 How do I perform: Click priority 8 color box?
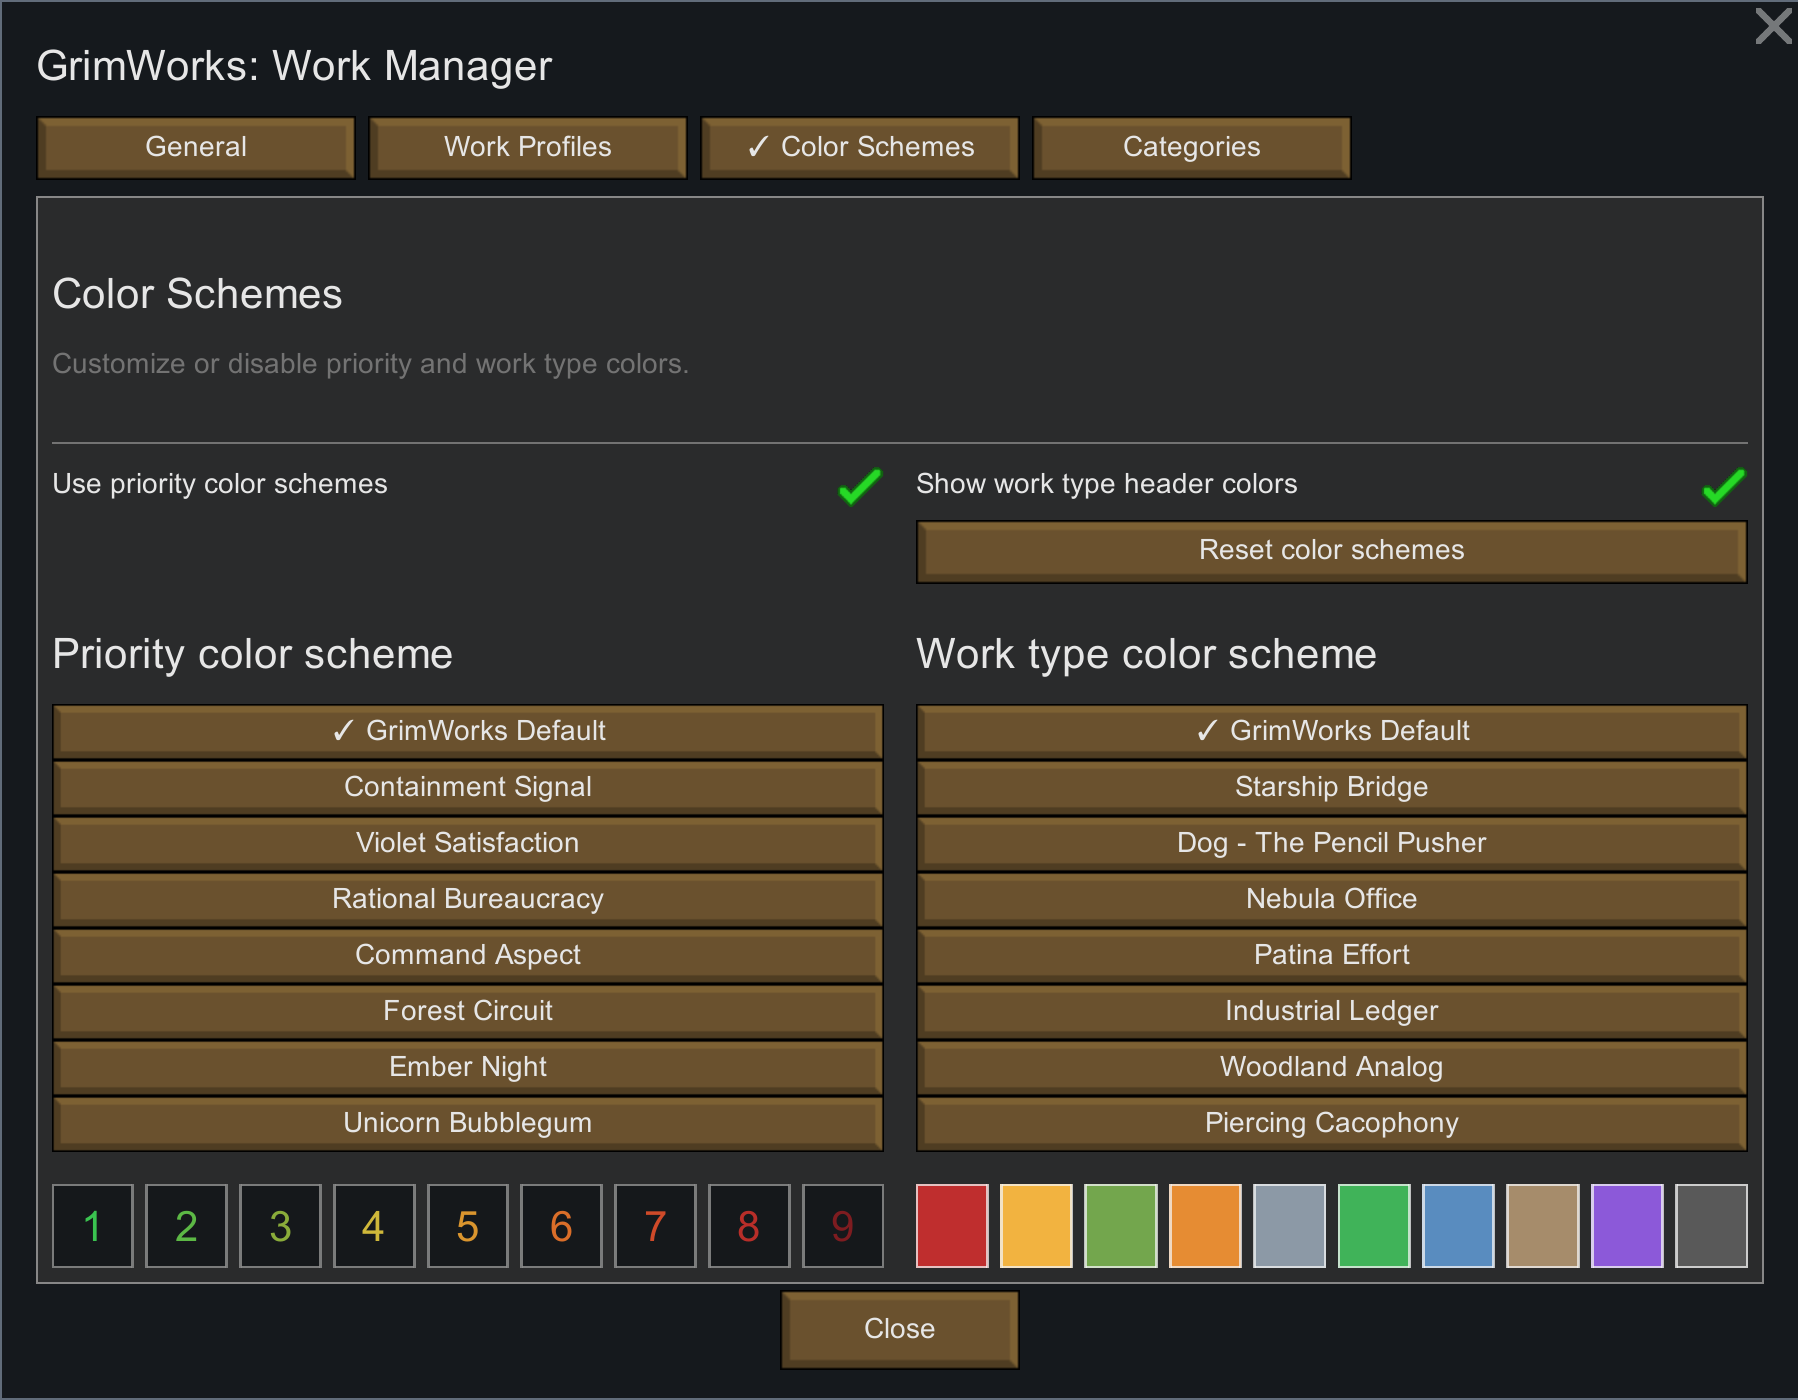click(x=749, y=1226)
